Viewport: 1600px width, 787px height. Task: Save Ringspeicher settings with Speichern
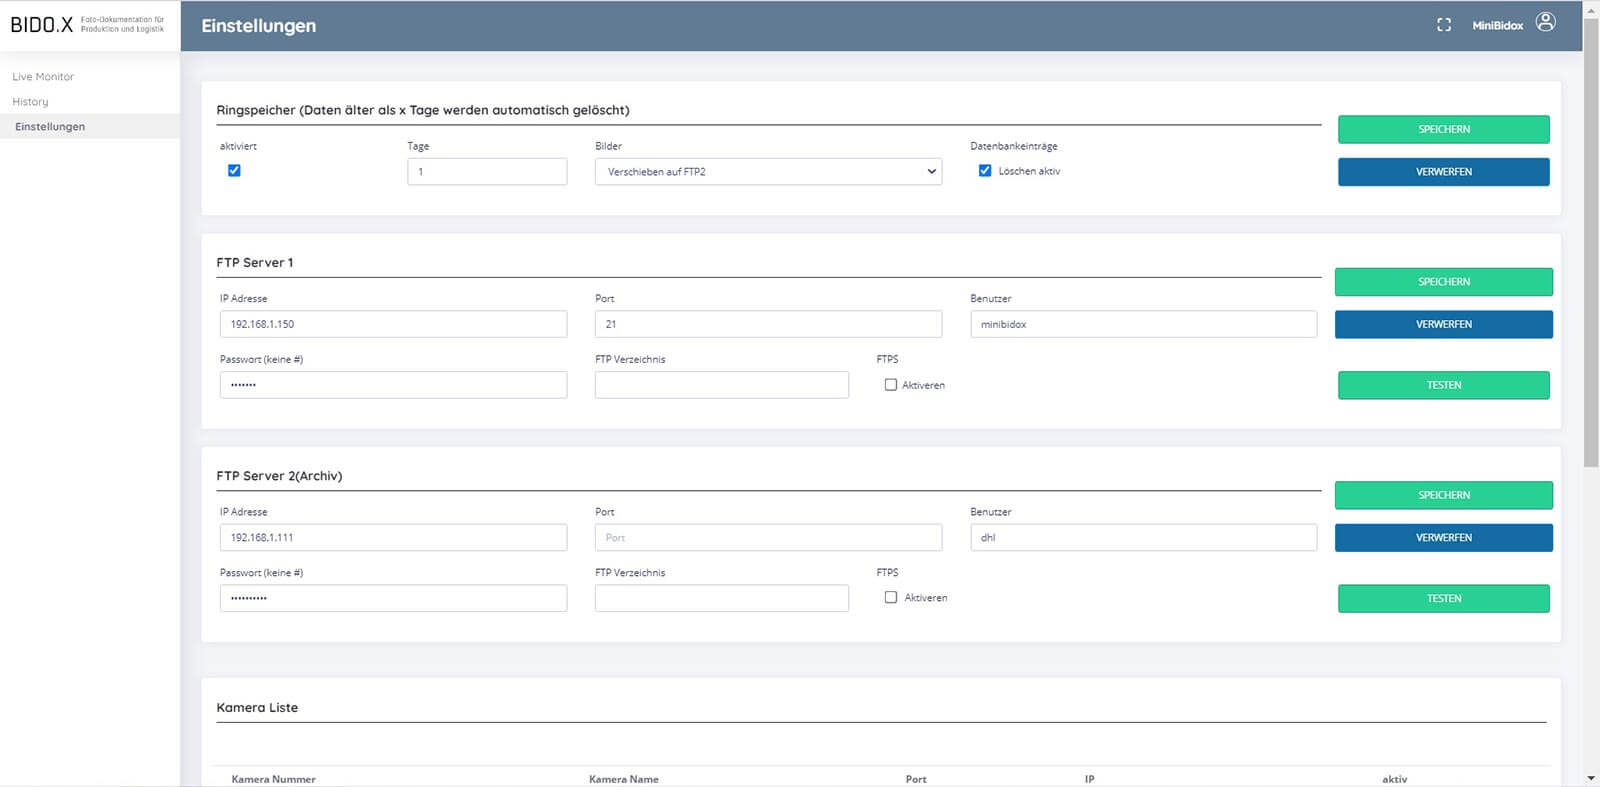coord(1443,129)
